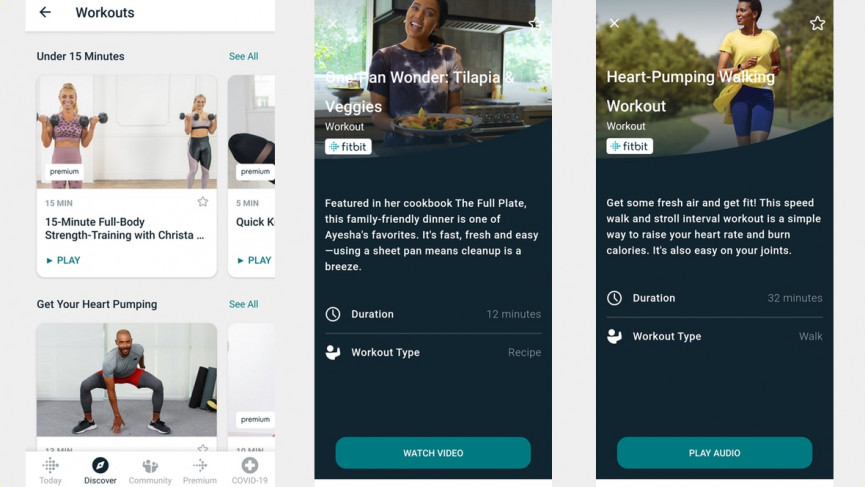This screenshot has height=487, width=865.
Task: Click the clock icon beside 32 minutes Duration
Action: (614, 298)
